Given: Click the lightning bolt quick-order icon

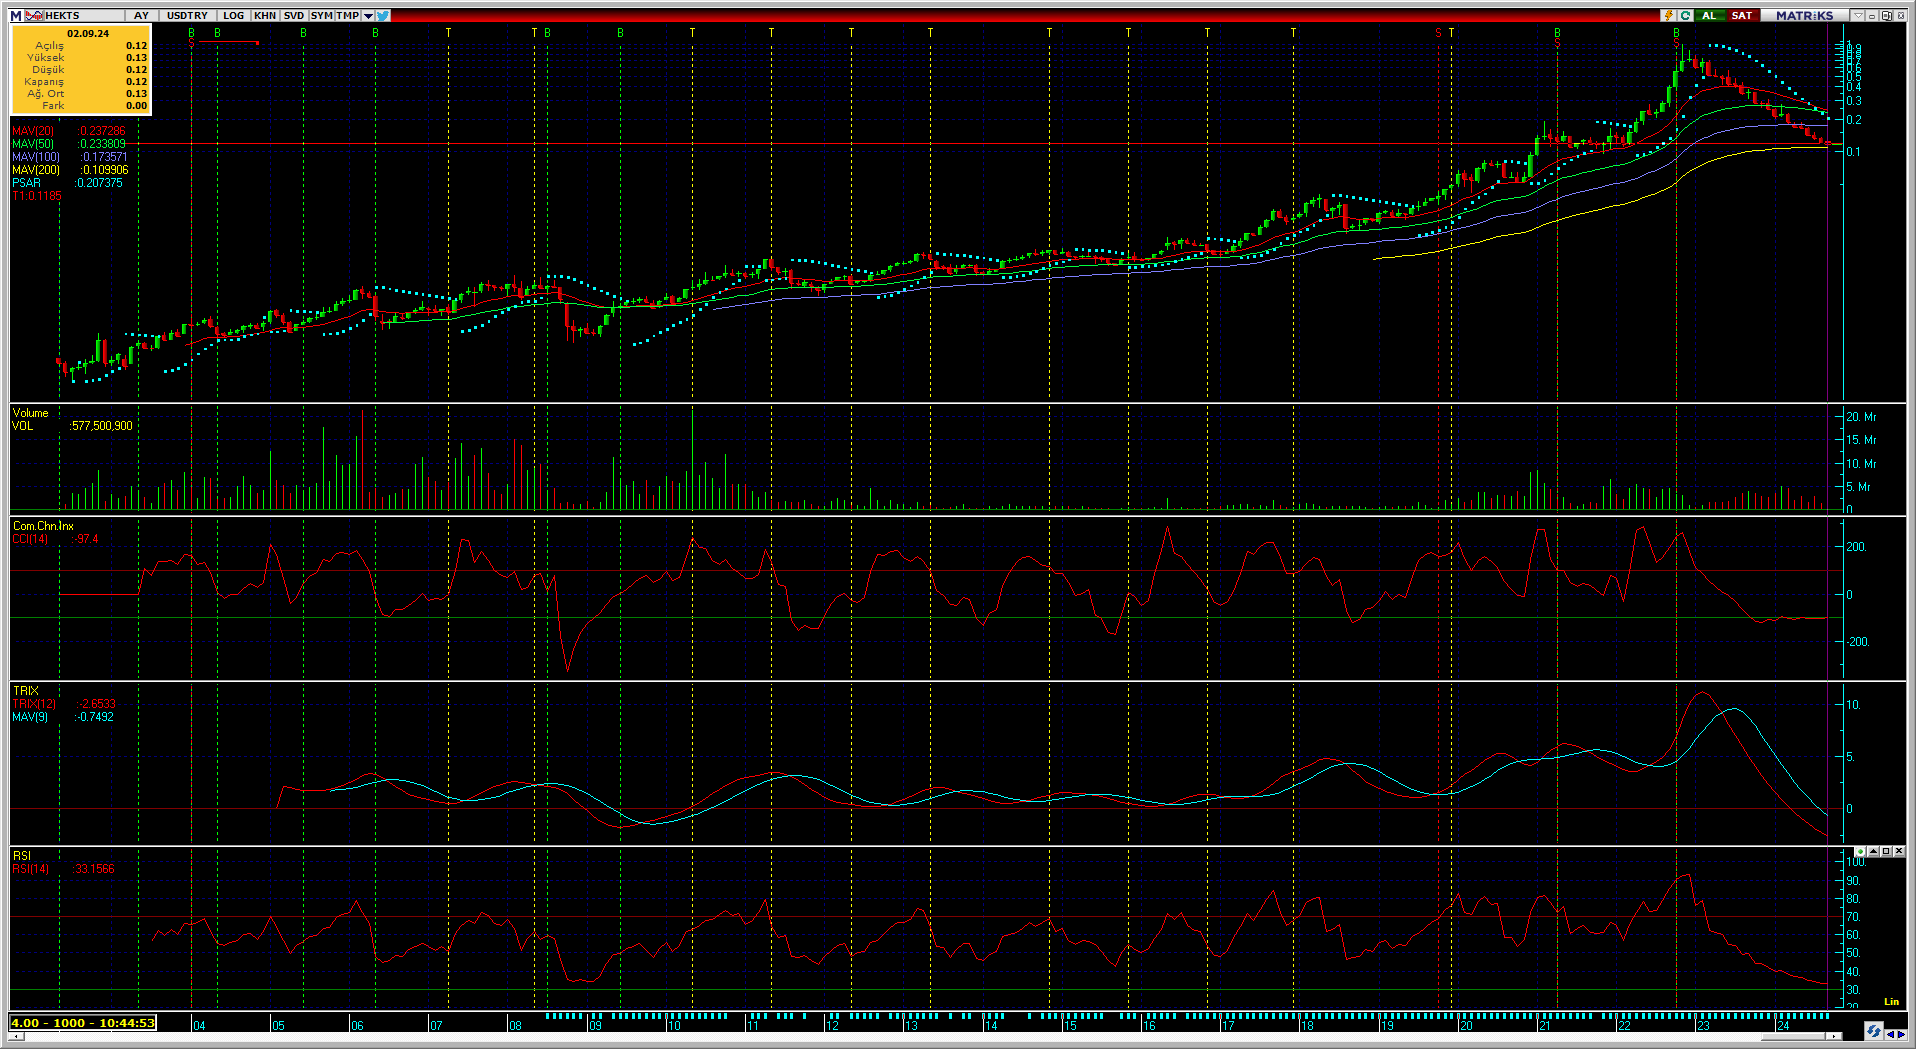Looking at the screenshot, I should click(1668, 15).
